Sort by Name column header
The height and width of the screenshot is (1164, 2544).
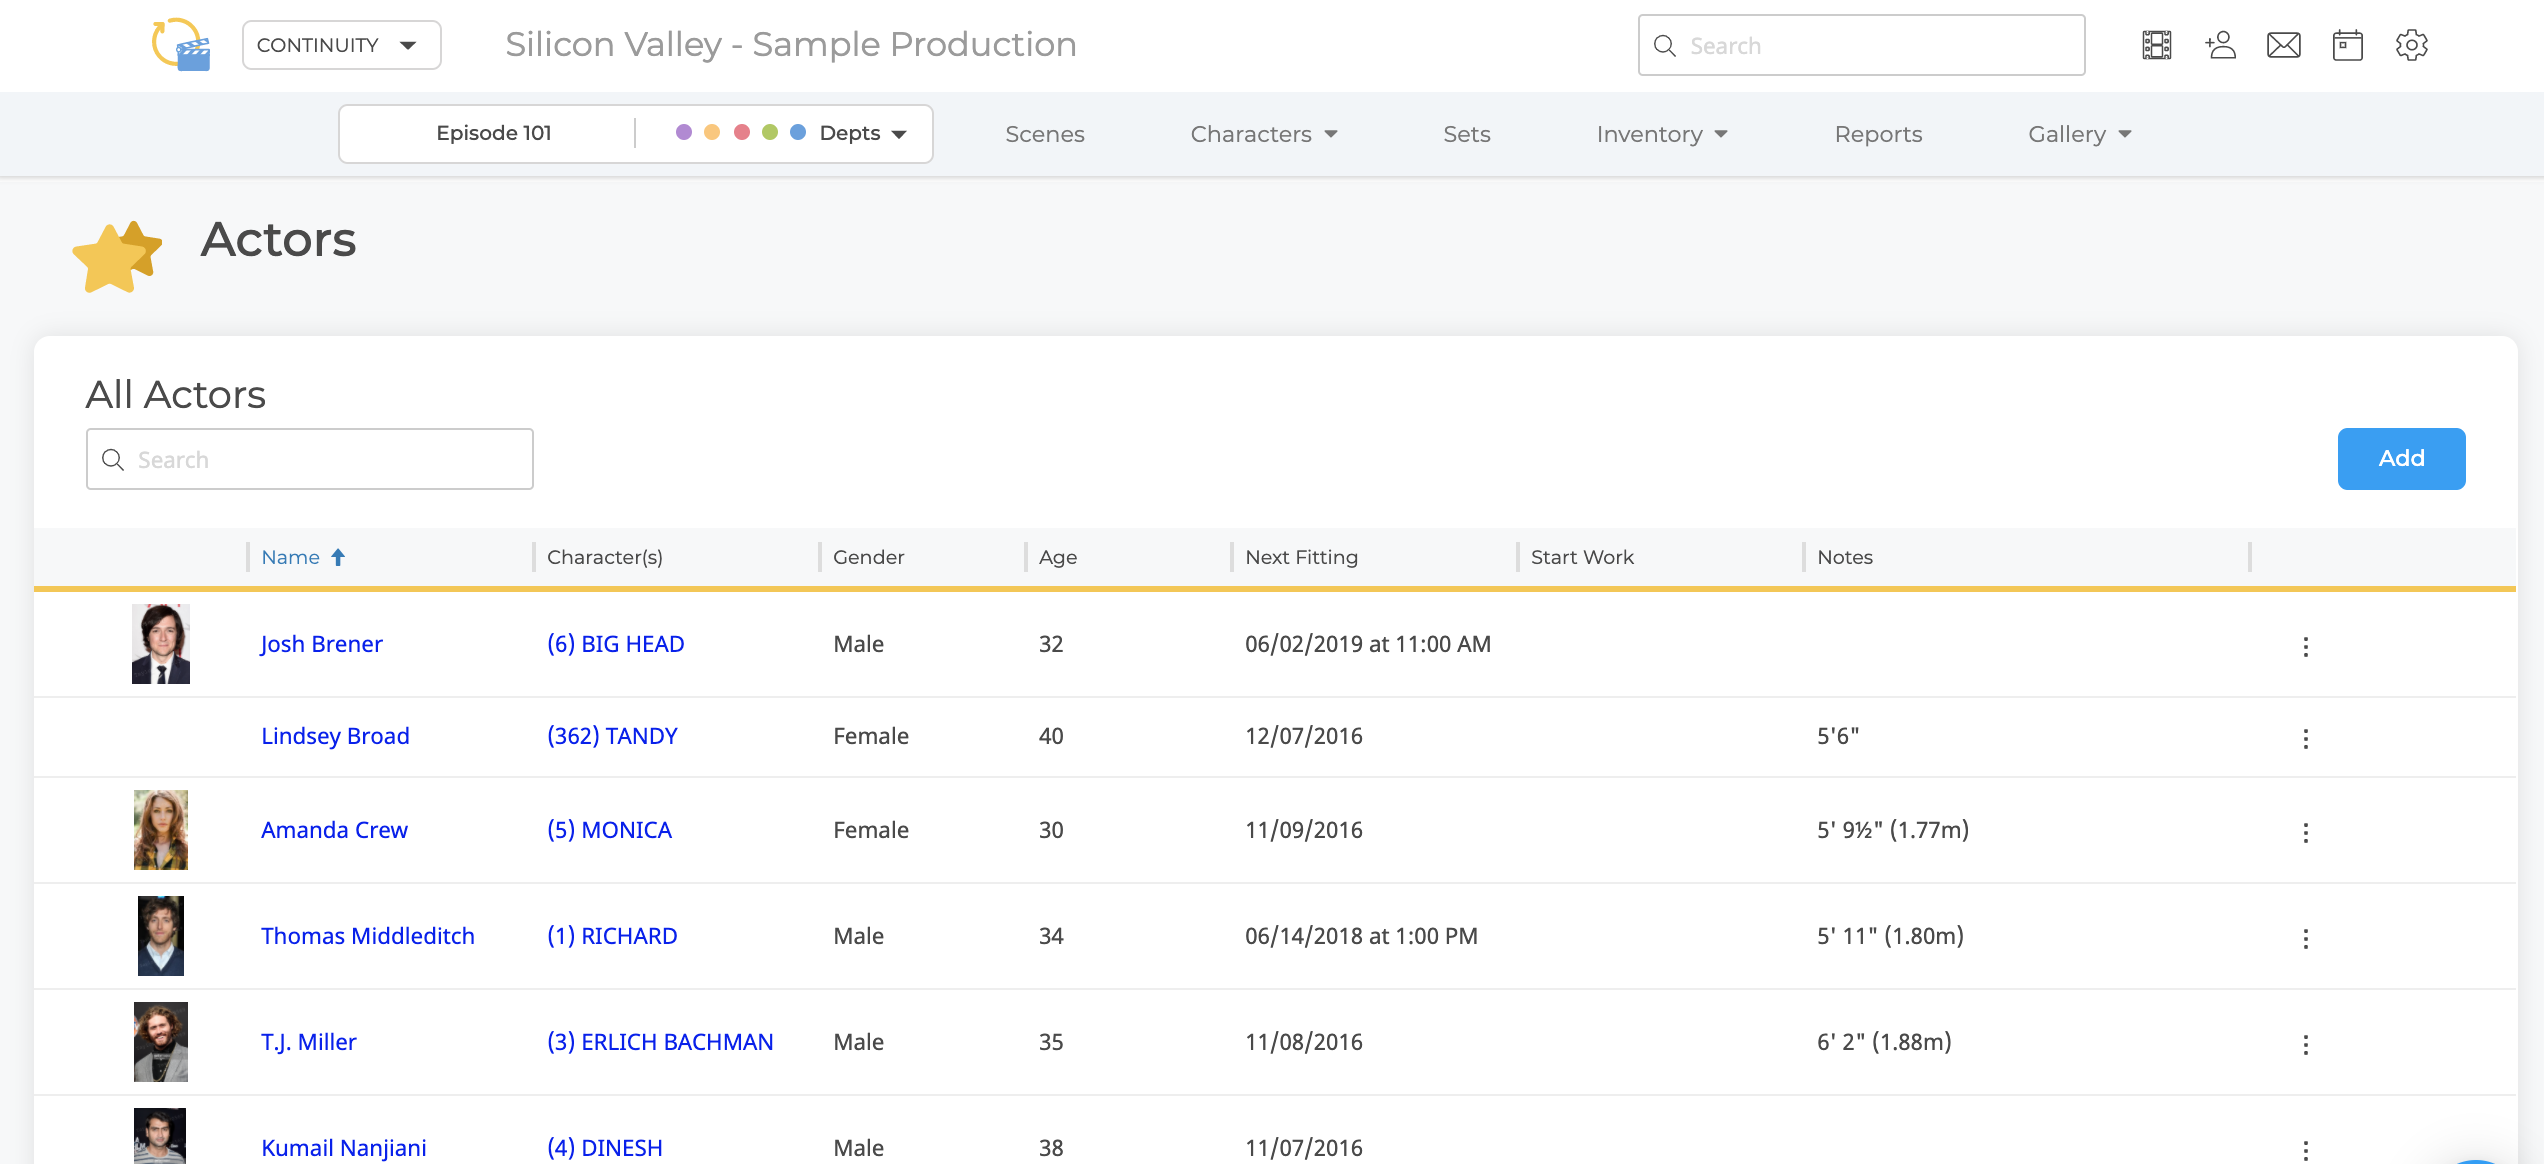pyautogui.click(x=291, y=557)
